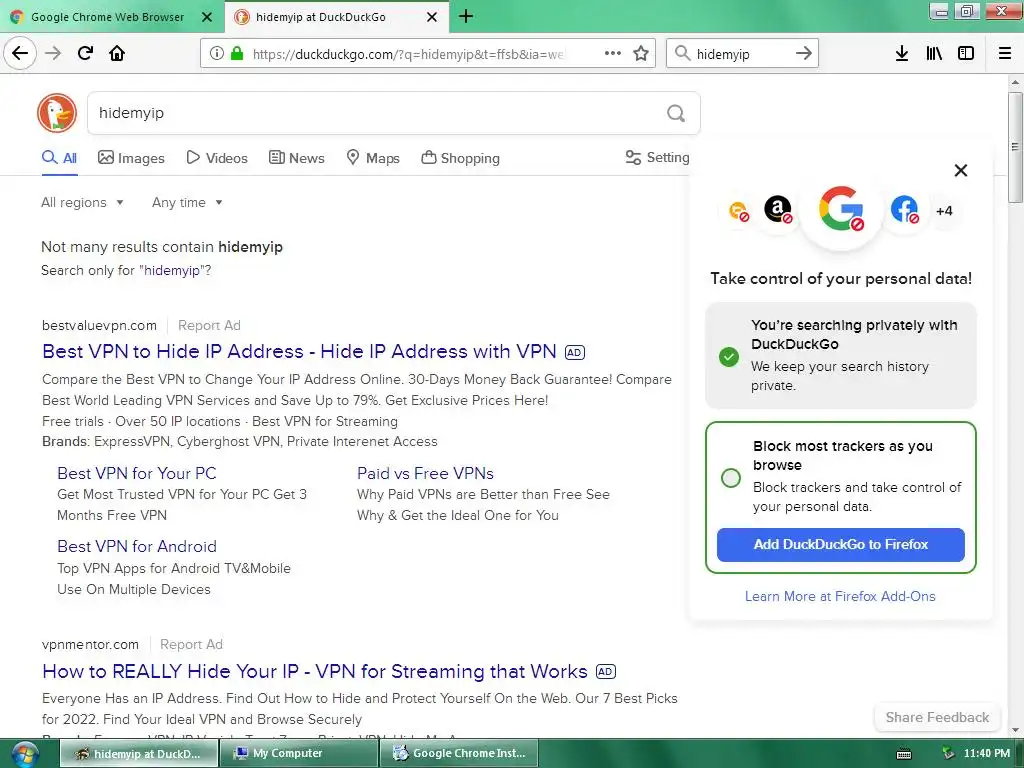Click the green searching-privately checkmark
1024x768 pixels.
729,357
